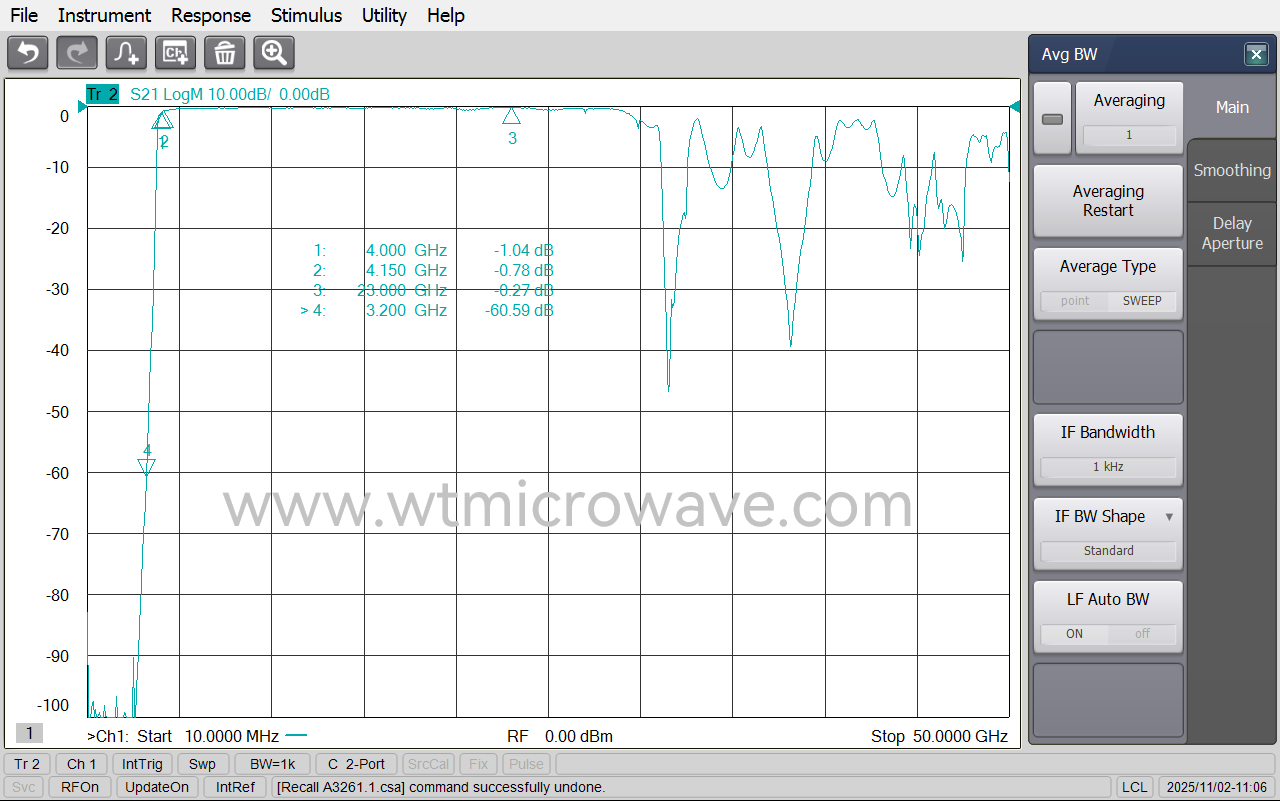This screenshot has width=1280, height=801.
Task: Open the IF BW Shape dropdown
Action: click(x=1171, y=516)
